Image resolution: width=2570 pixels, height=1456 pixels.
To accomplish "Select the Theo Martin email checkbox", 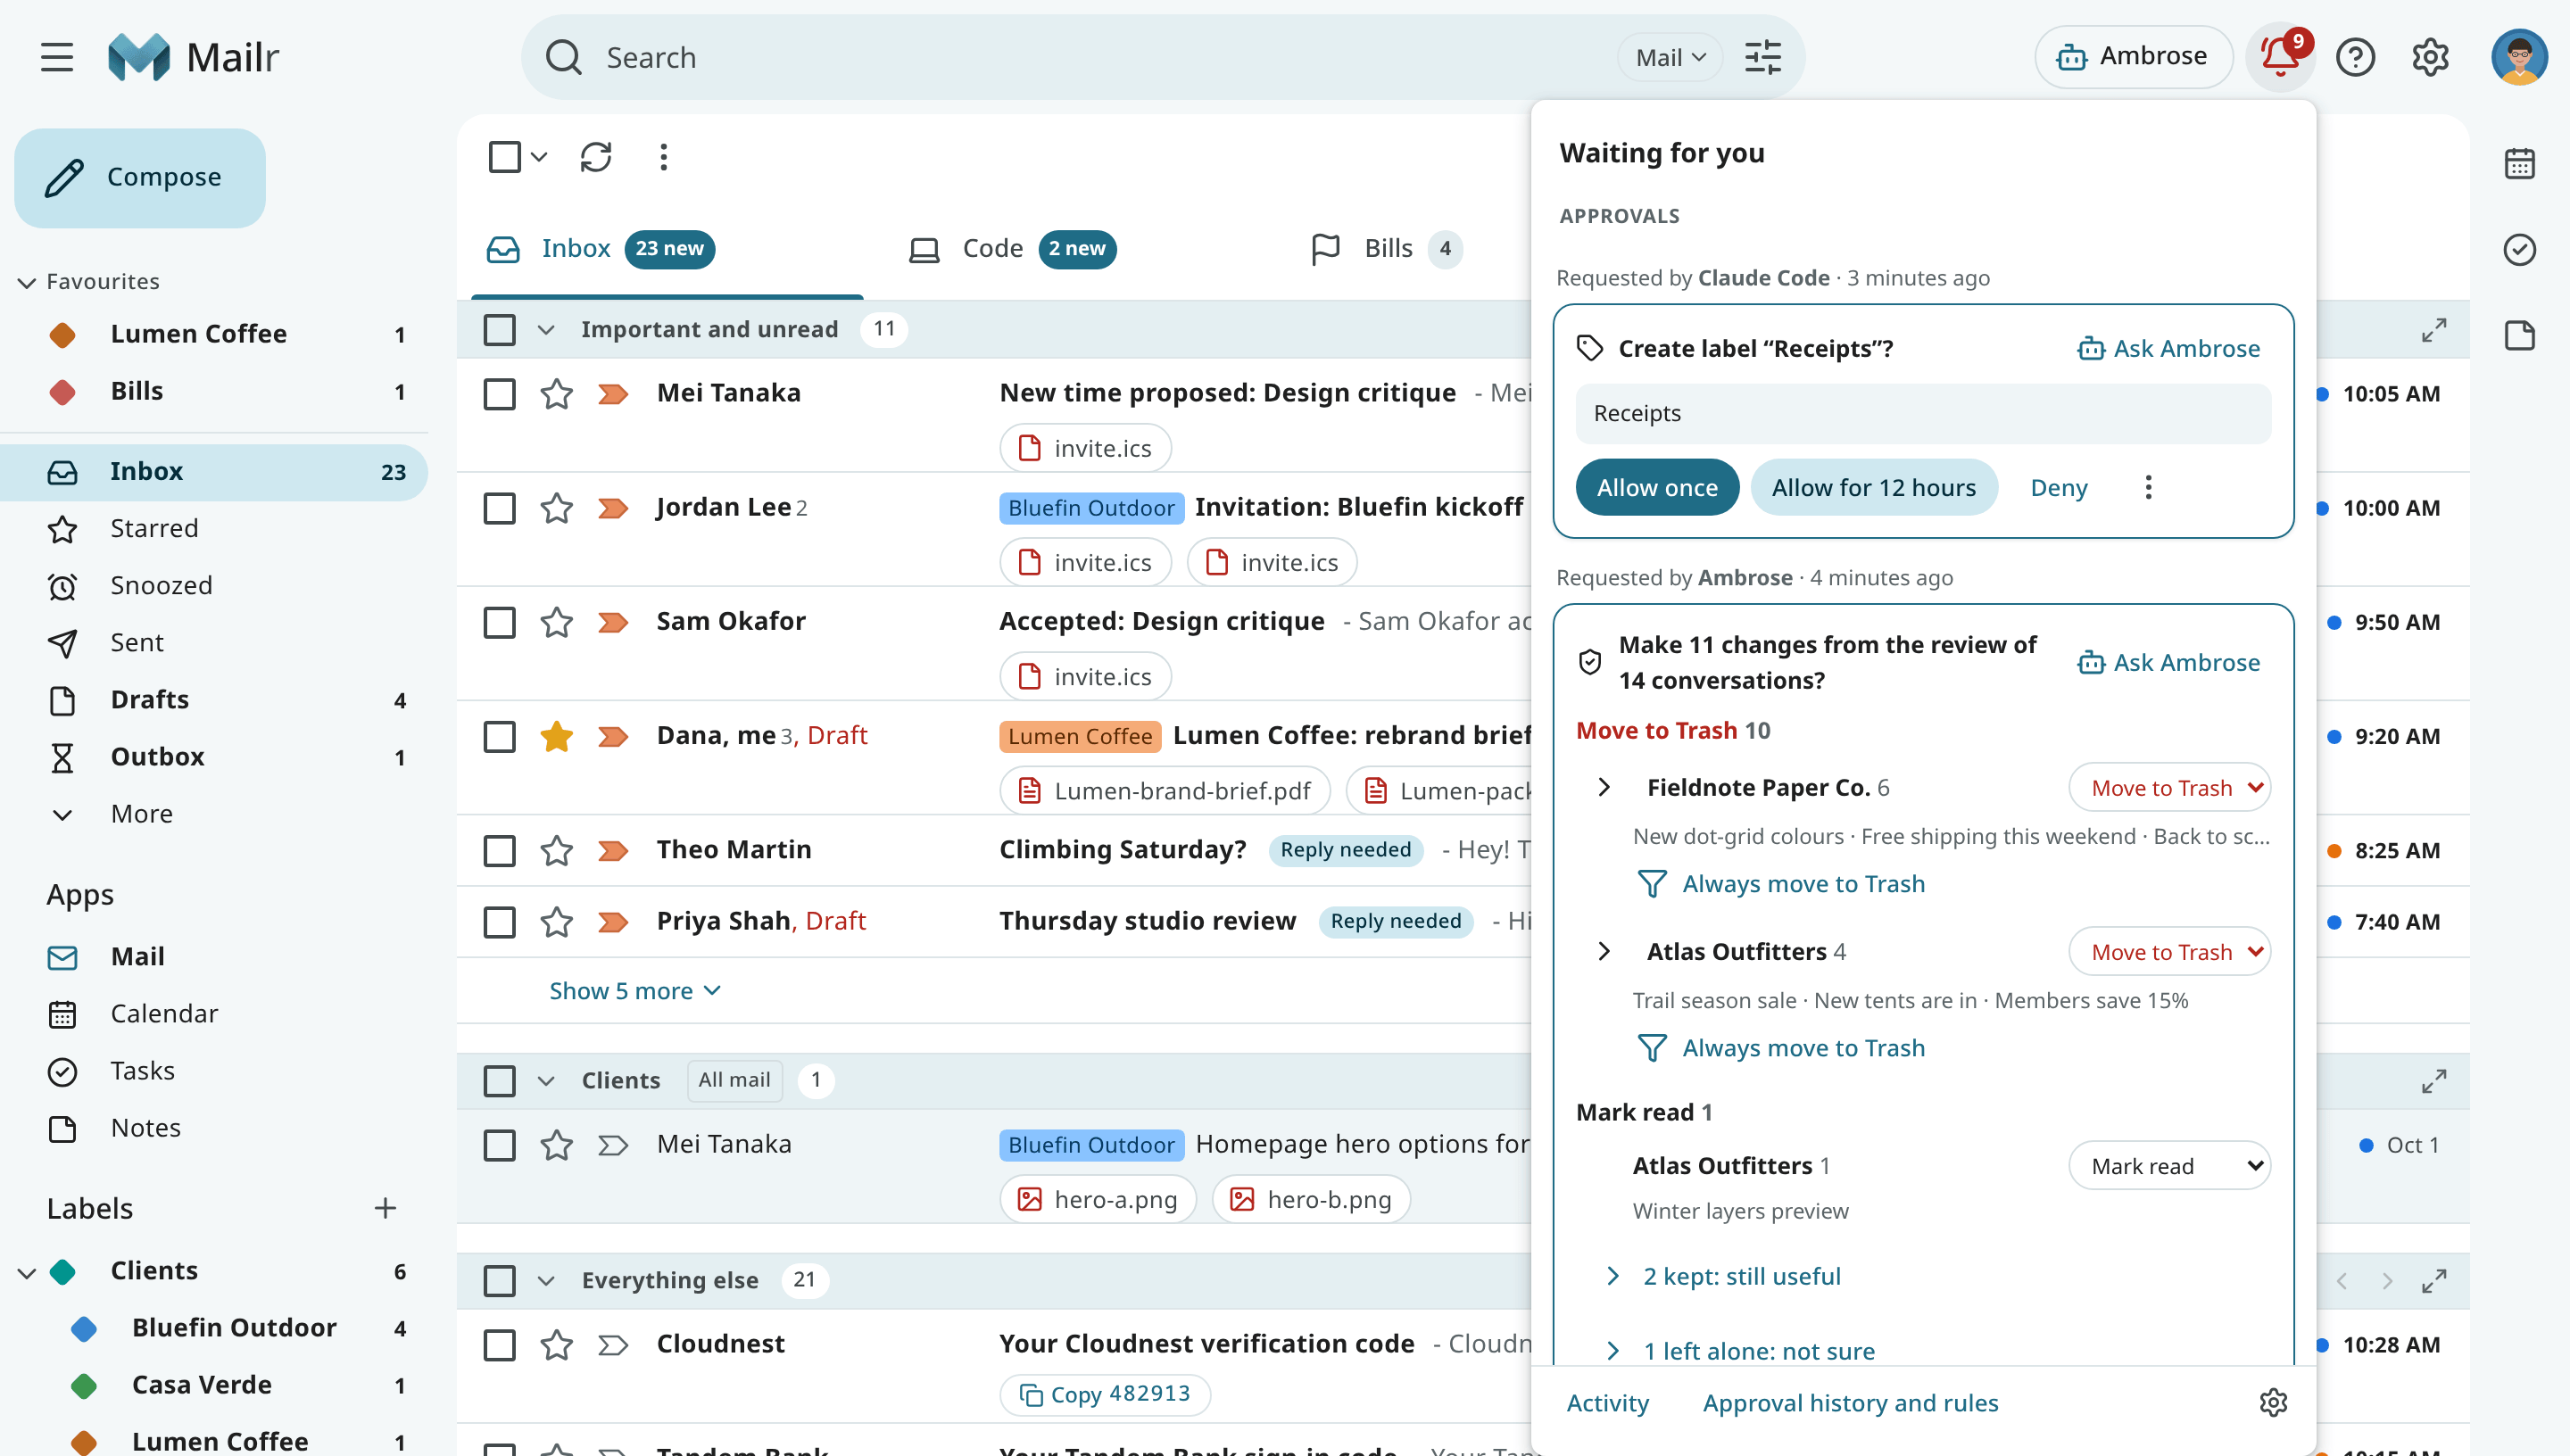I will pos(500,850).
